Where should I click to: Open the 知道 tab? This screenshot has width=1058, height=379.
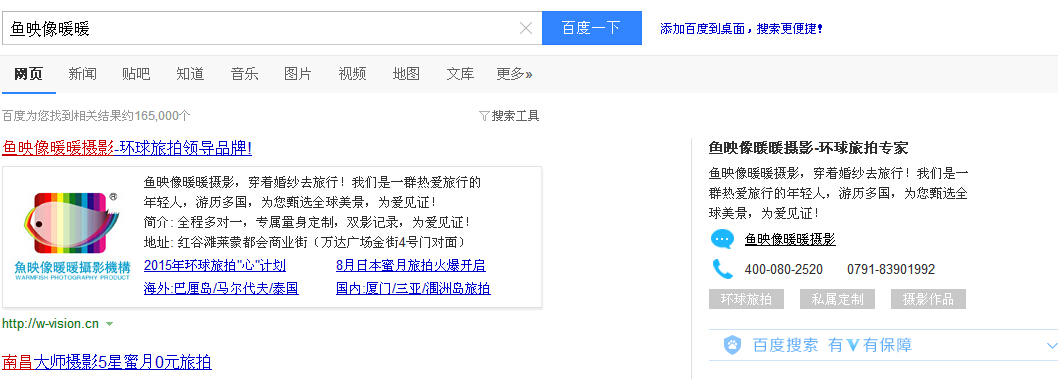(190, 74)
